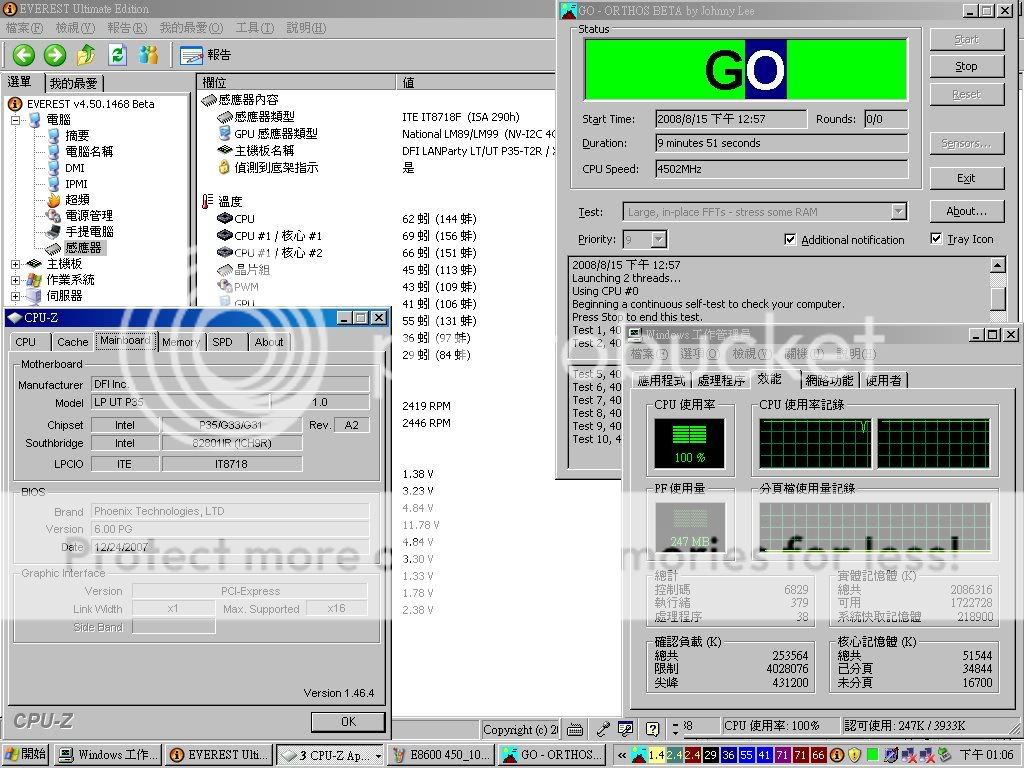Click OK button in CPU-Z window
The width and height of the screenshot is (1024, 768).
[x=347, y=721]
